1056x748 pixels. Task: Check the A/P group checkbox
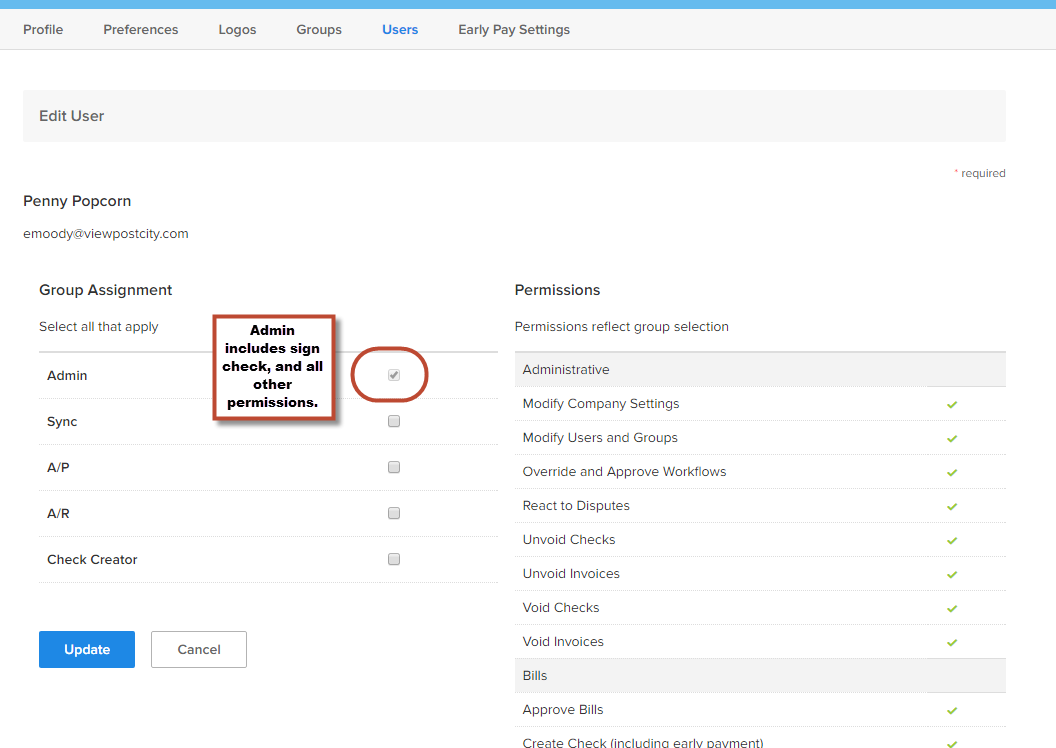pyautogui.click(x=394, y=467)
